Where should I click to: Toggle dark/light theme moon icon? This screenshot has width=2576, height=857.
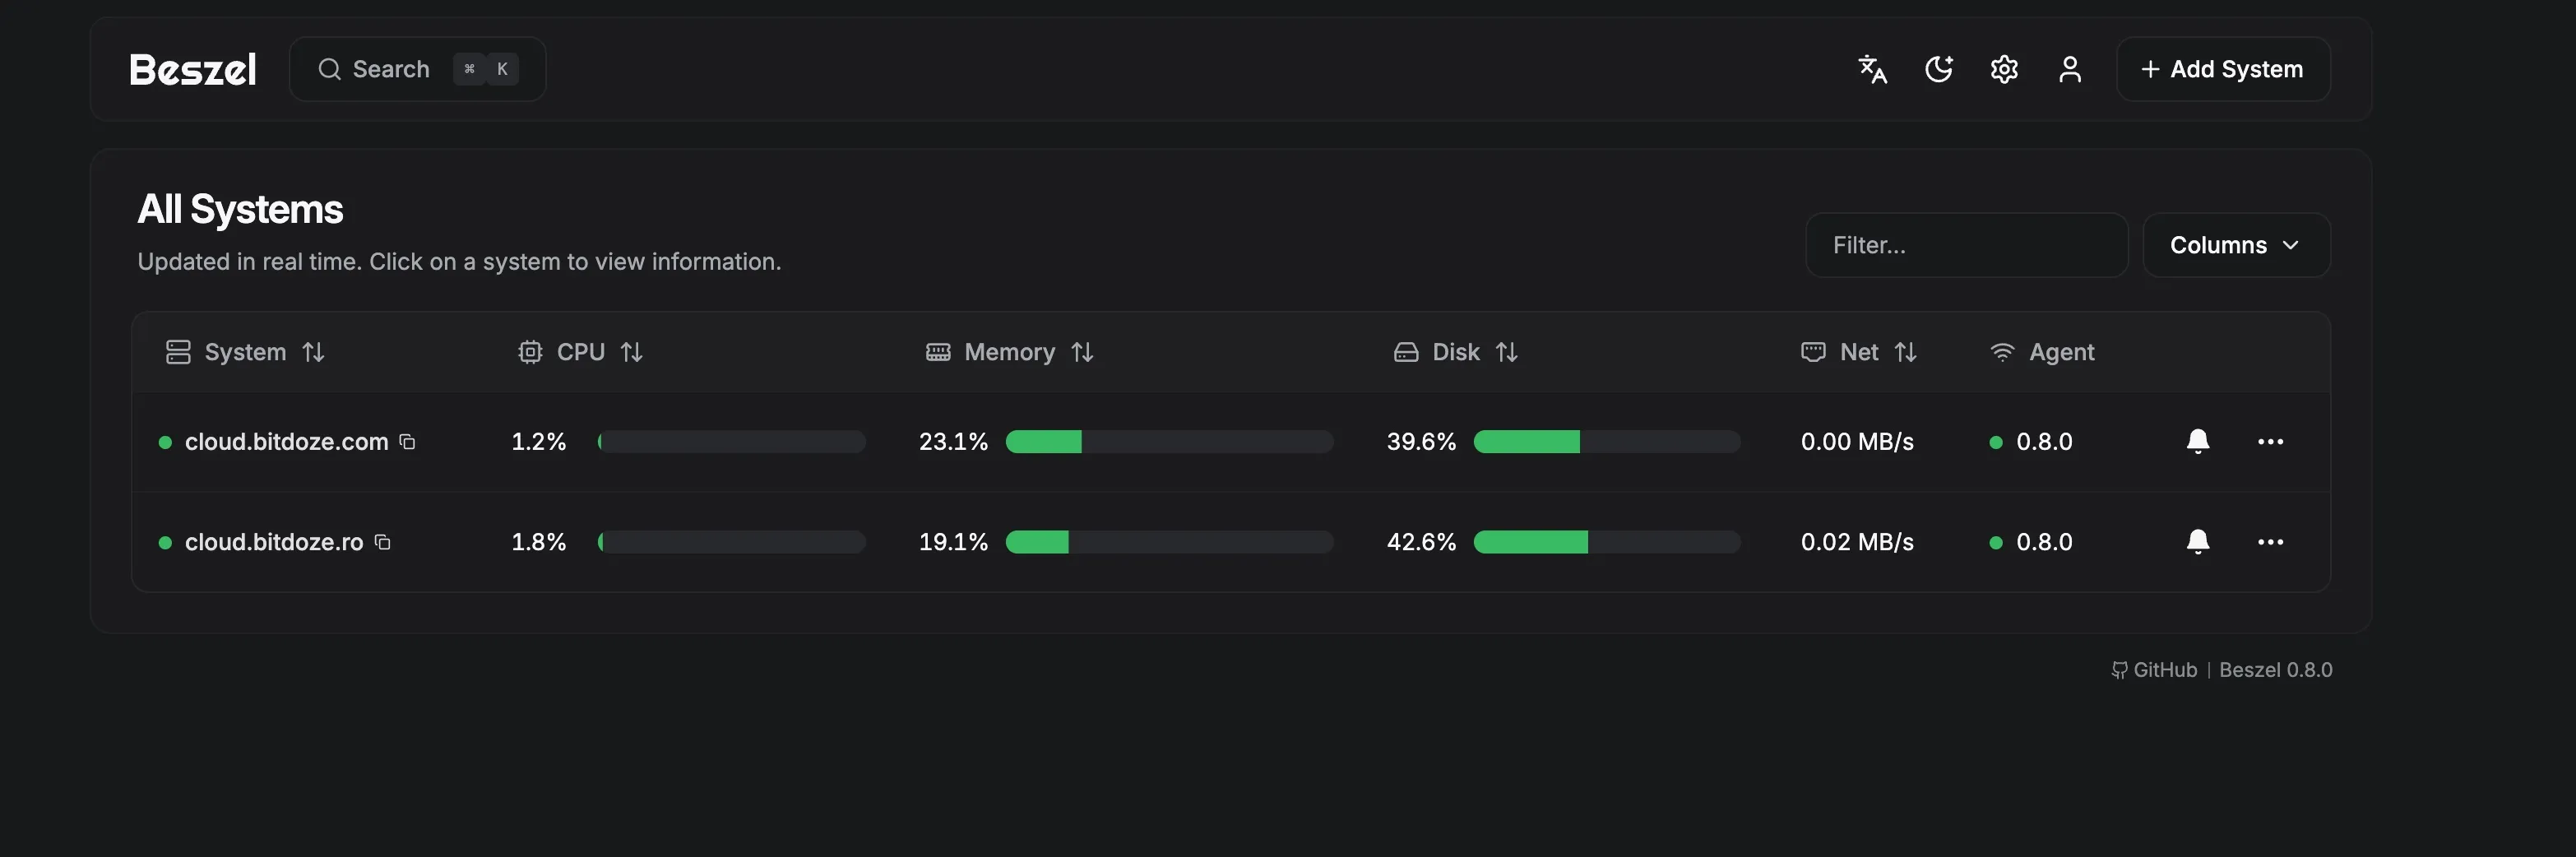[1938, 69]
